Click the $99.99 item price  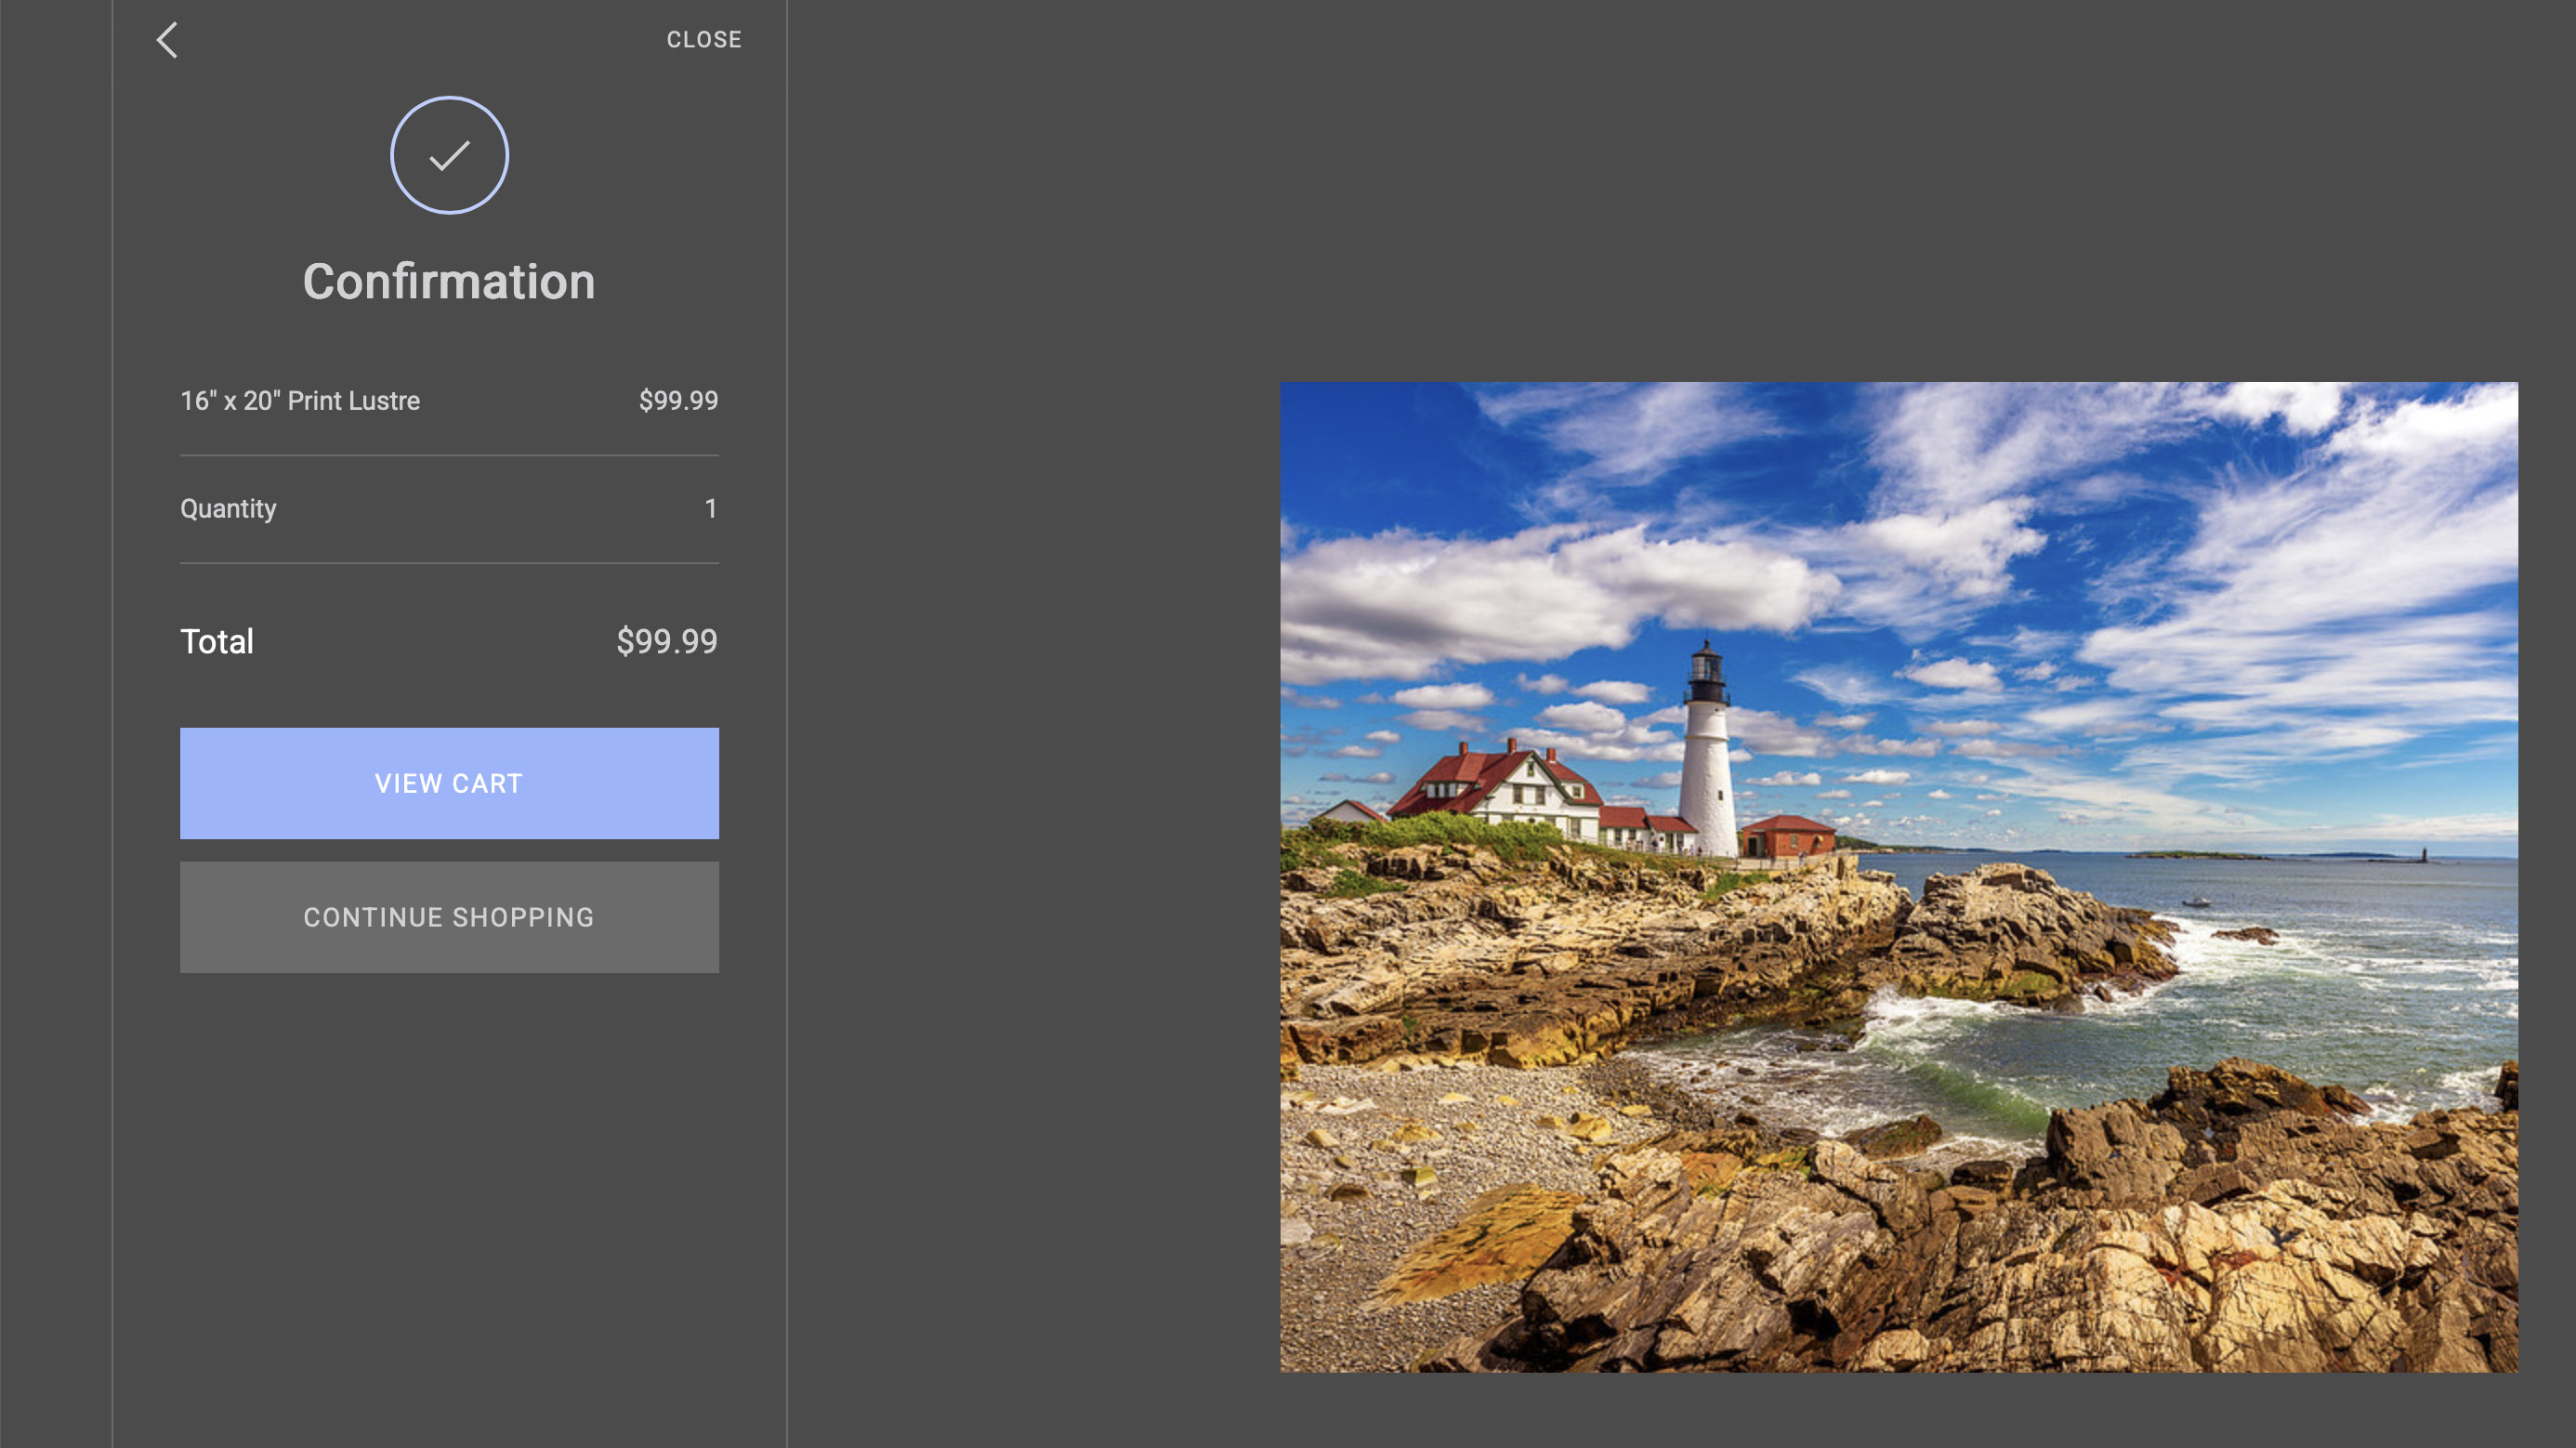(678, 401)
